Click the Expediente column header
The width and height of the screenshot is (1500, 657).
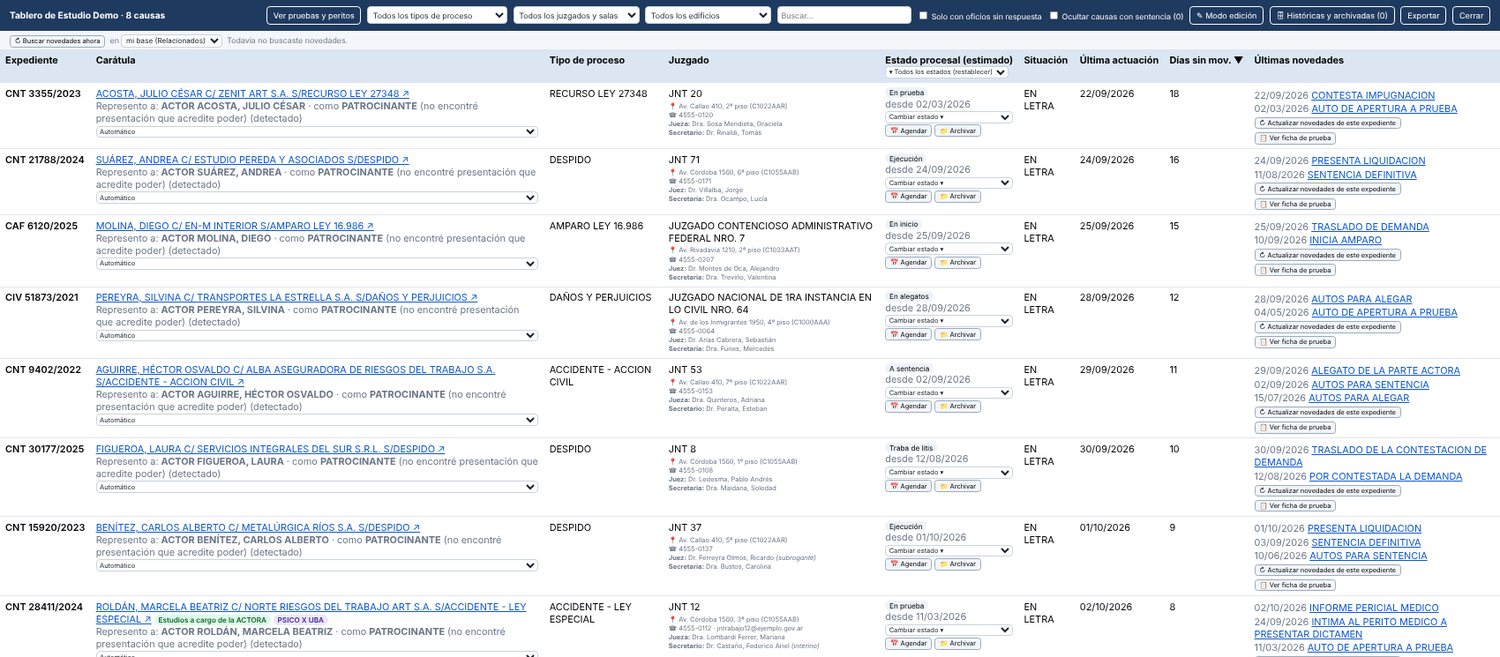pos(31,60)
